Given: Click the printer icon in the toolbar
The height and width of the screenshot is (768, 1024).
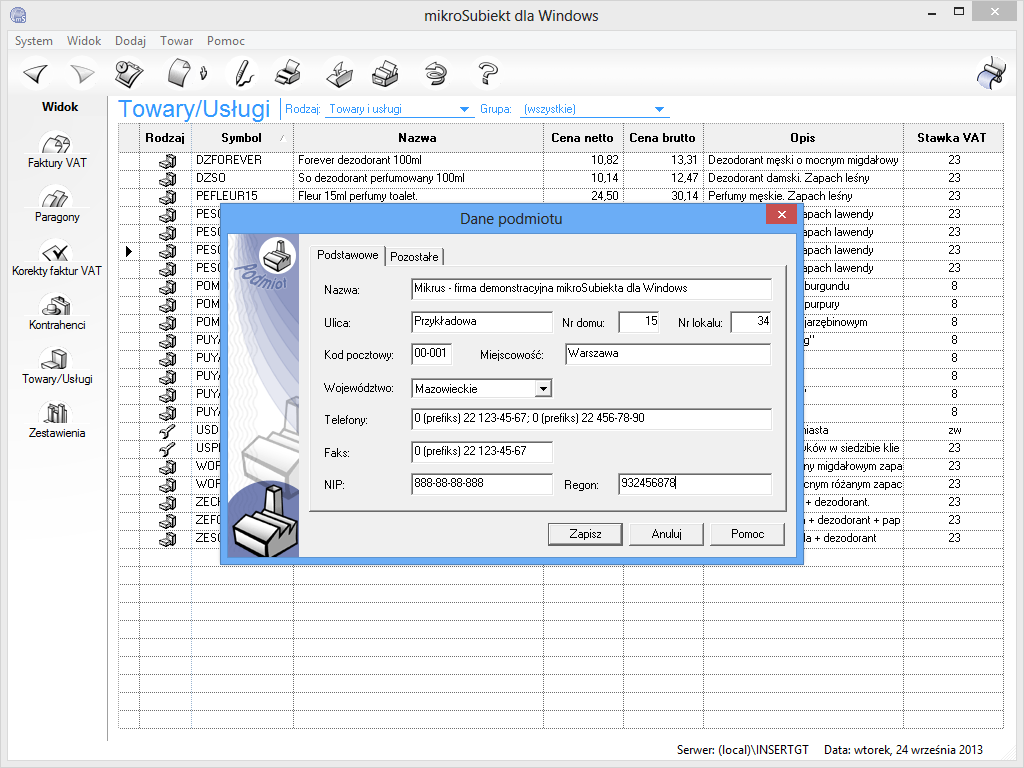Looking at the screenshot, I should (x=287, y=73).
